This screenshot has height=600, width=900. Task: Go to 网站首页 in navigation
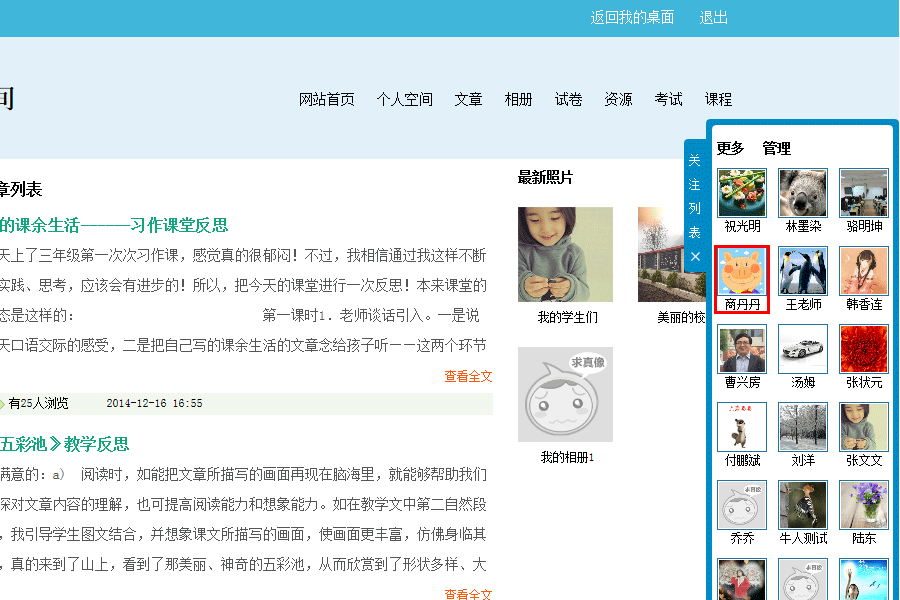(x=327, y=99)
